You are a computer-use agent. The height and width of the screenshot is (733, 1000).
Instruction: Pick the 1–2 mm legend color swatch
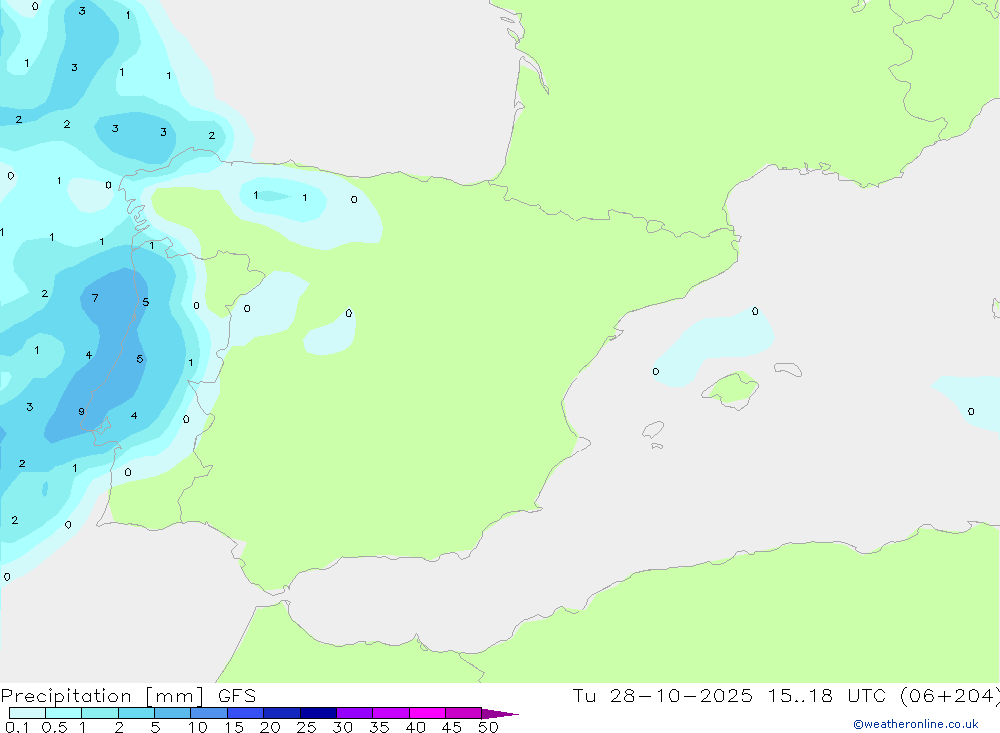point(99,713)
